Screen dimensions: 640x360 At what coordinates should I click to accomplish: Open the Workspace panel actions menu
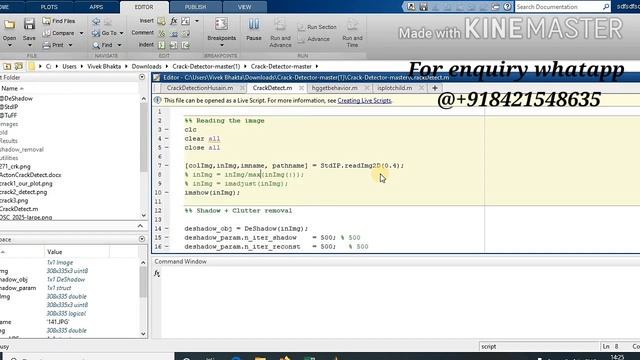click(x=142, y=239)
